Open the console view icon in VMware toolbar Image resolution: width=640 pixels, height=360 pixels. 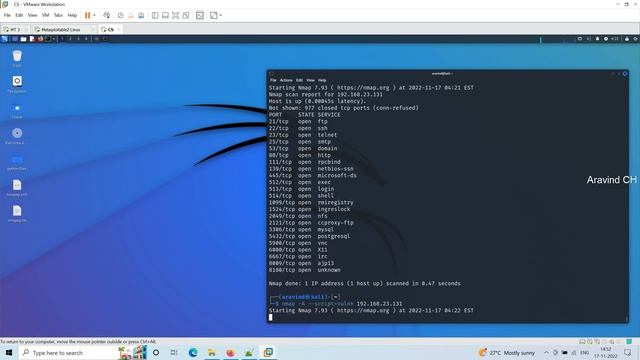pyautogui.click(x=200, y=16)
